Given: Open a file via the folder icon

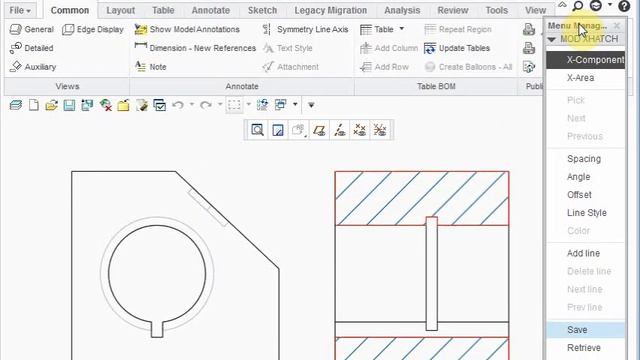Looking at the screenshot, I should click(51, 105).
